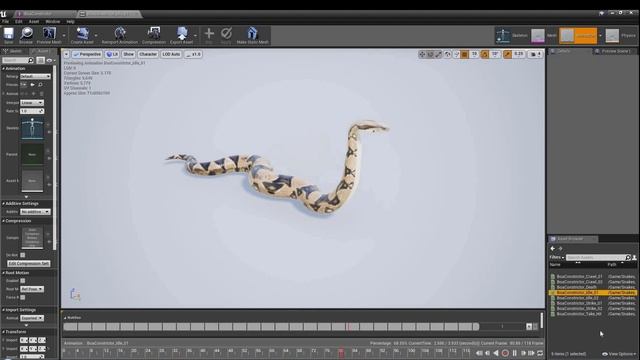
Task: Click the Character button in viewport
Action: [x=148, y=54]
